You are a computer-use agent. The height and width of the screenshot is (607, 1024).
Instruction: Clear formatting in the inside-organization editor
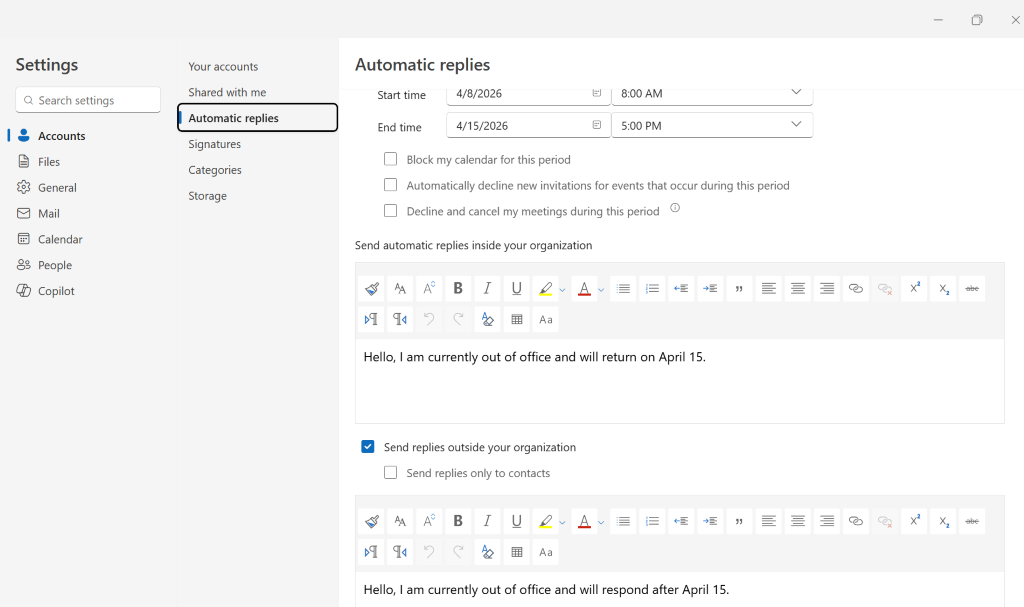[x=487, y=319]
